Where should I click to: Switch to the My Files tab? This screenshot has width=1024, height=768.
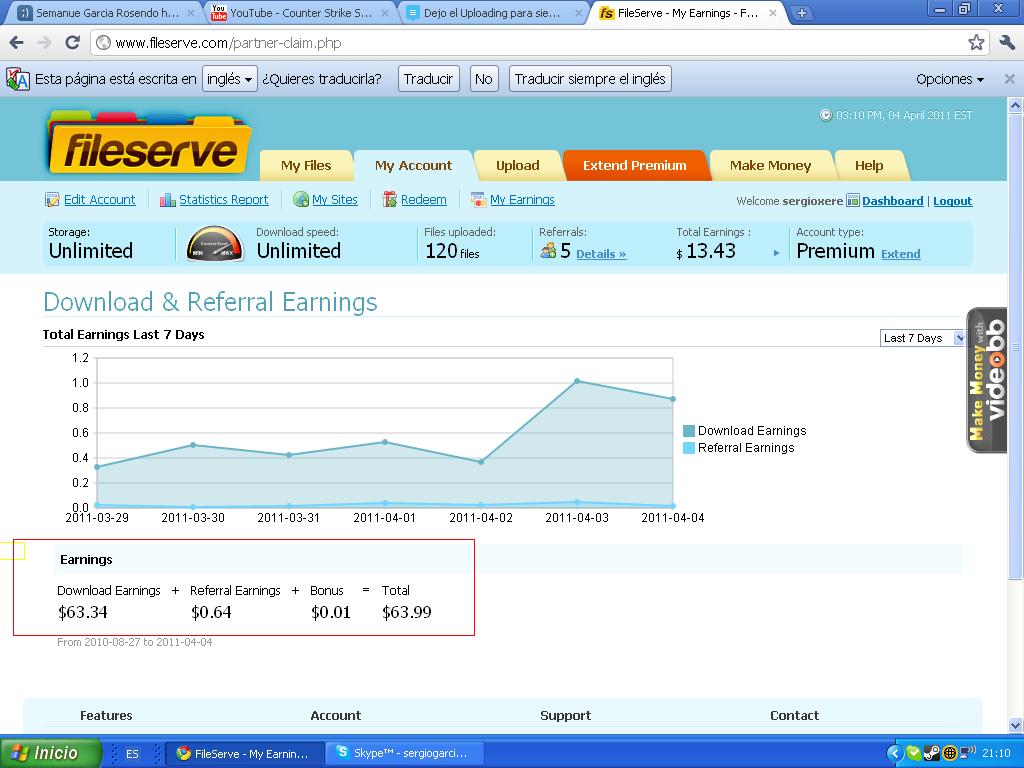coord(306,166)
